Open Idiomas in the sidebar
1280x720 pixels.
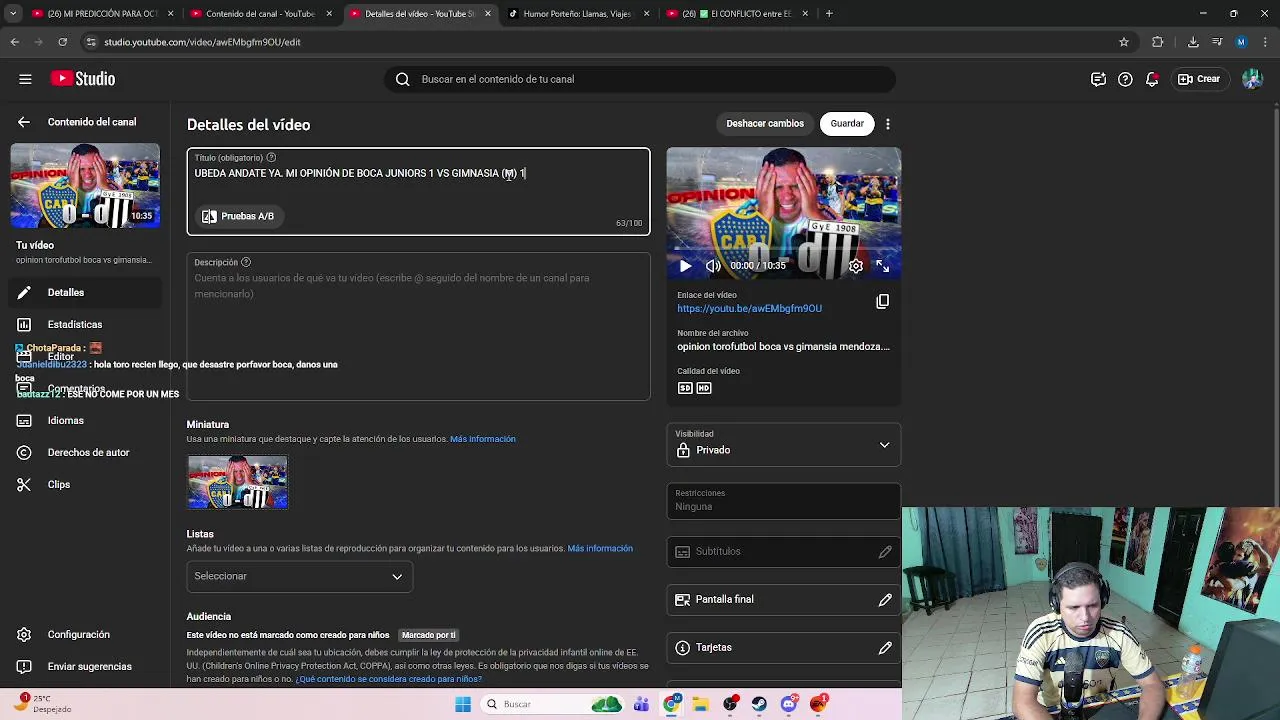pyautogui.click(x=85, y=421)
